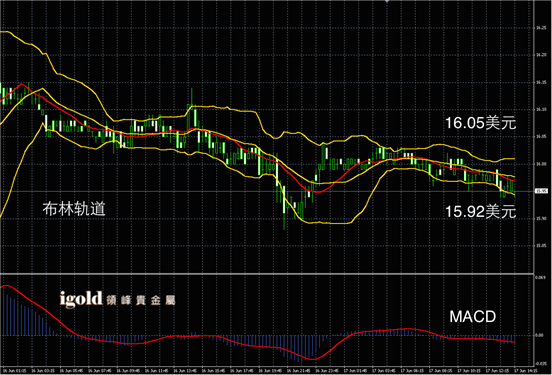Click the 16.10 price axis label
The width and height of the screenshot is (552, 375).
541,110
